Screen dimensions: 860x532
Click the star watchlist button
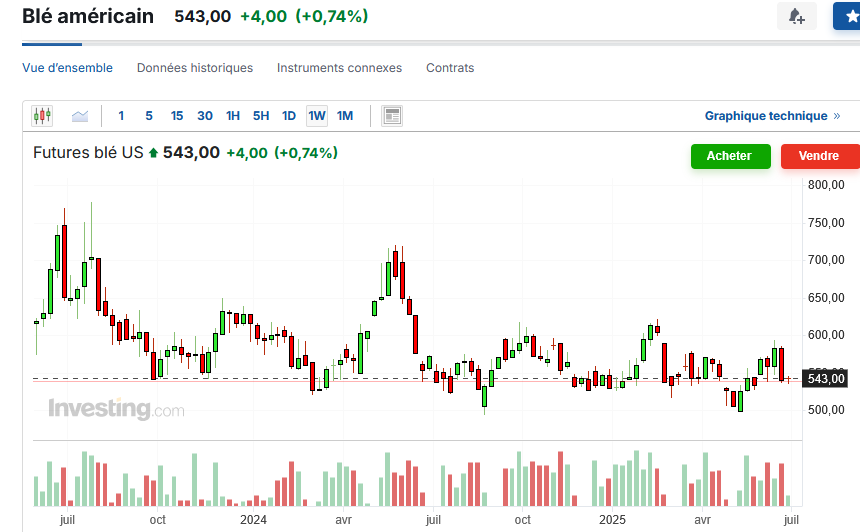[848, 17]
